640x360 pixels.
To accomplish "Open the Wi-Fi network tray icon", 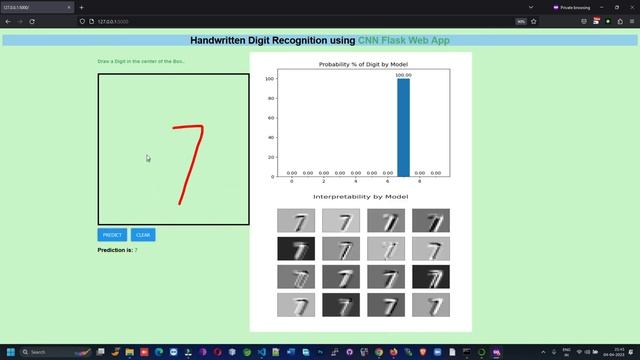I will [x=579, y=352].
